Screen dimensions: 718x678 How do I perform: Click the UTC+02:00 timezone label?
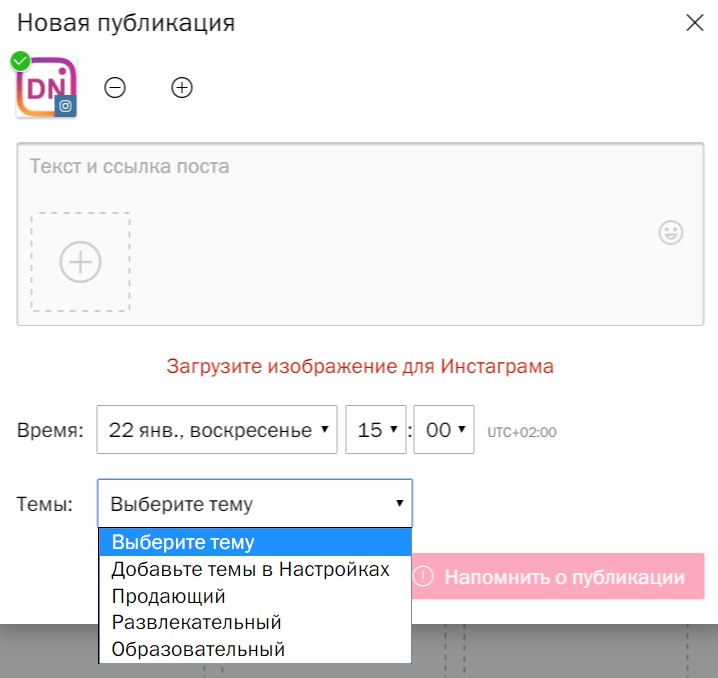(522, 432)
